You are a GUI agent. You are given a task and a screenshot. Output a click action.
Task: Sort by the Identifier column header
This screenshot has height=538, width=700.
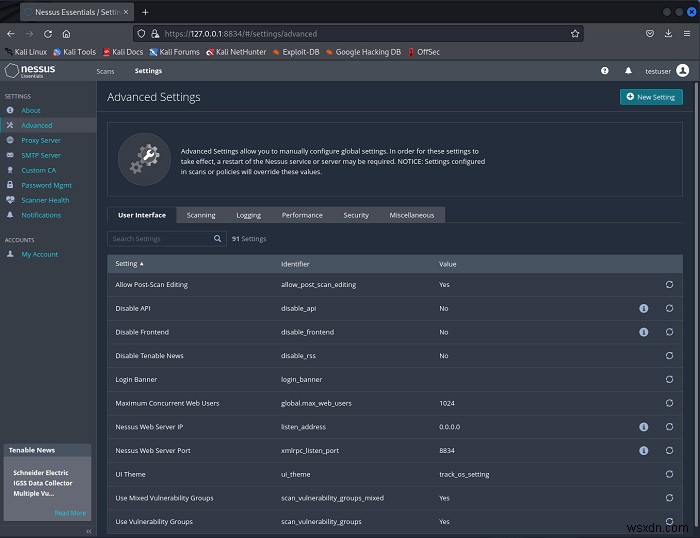tap(295, 264)
